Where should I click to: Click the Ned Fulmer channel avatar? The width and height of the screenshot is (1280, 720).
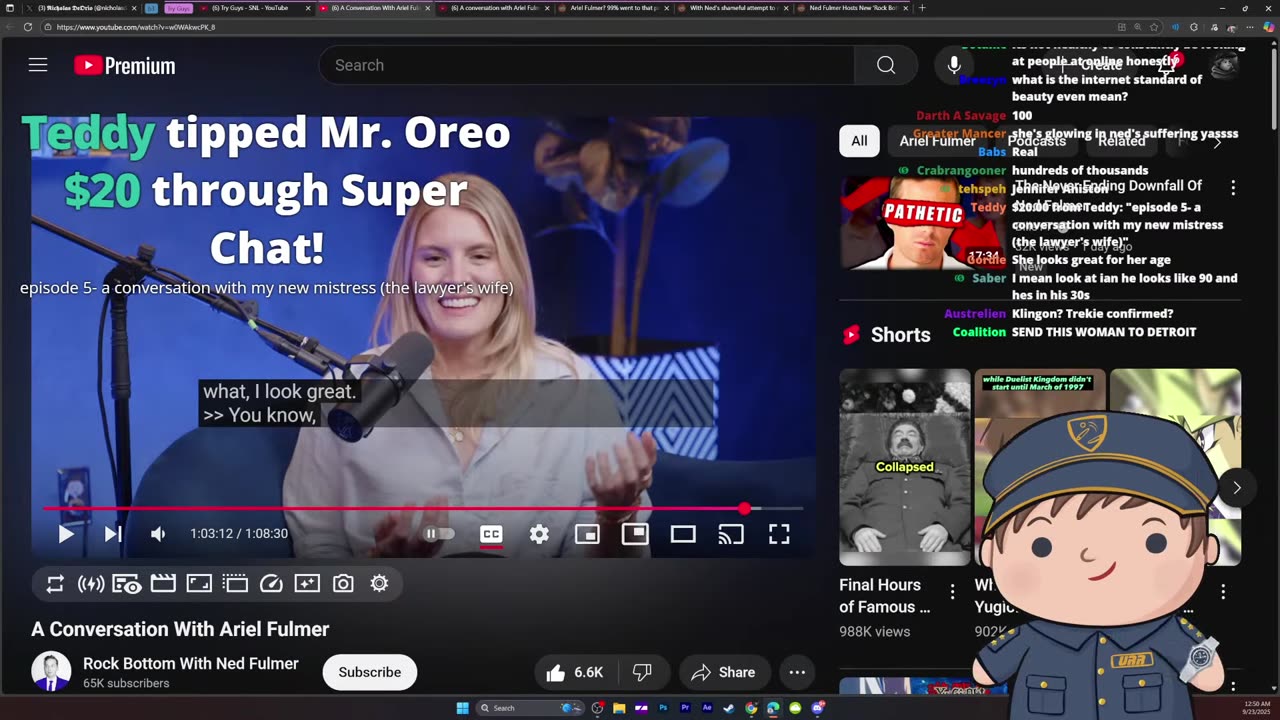pos(51,672)
